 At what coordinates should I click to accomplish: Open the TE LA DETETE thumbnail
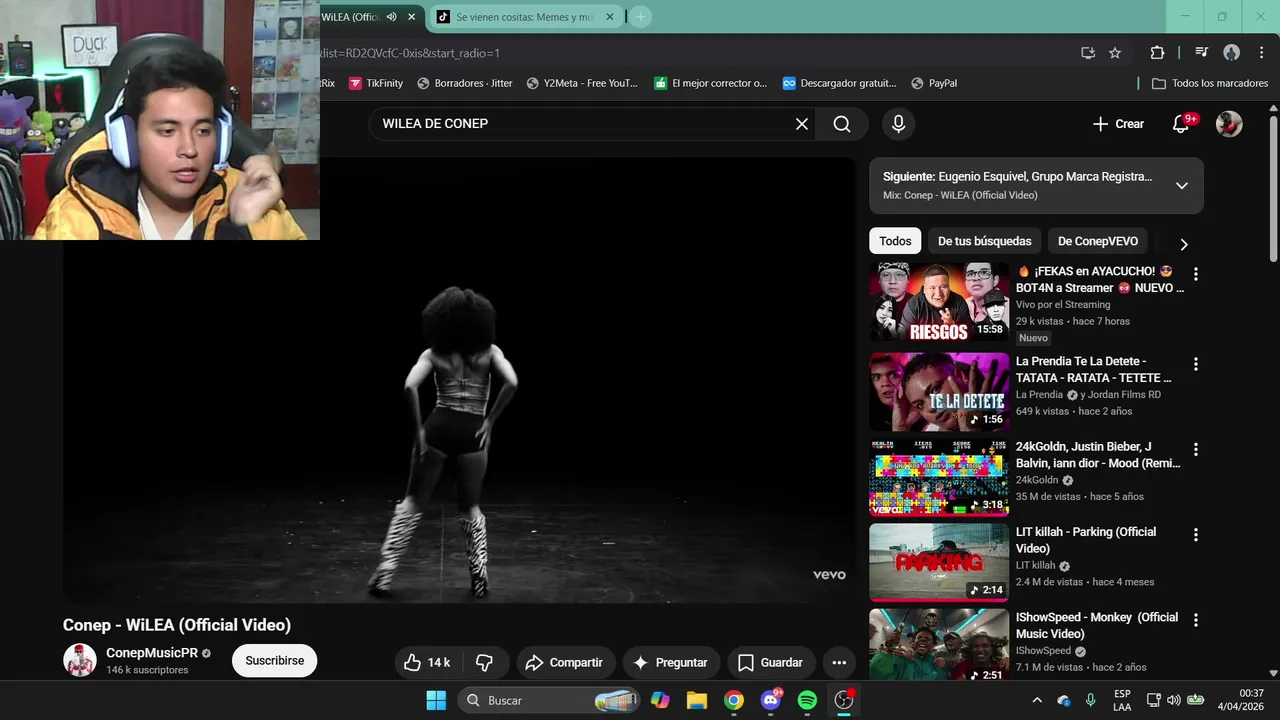point(939,392)
